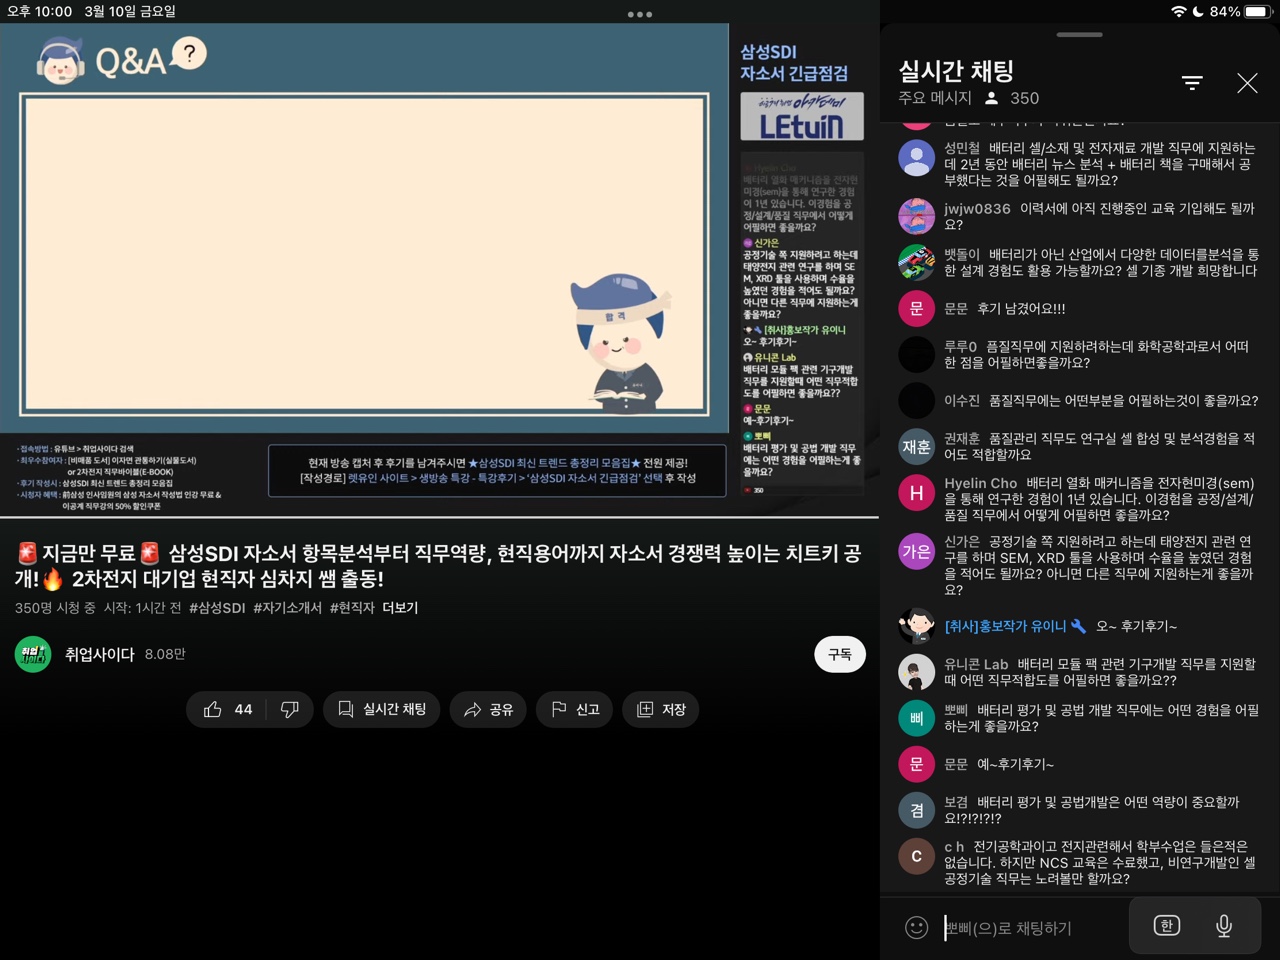Tap 유니콘 Lab's avatar
This screenshot has width=1280, height=960.
click(916, 672)
